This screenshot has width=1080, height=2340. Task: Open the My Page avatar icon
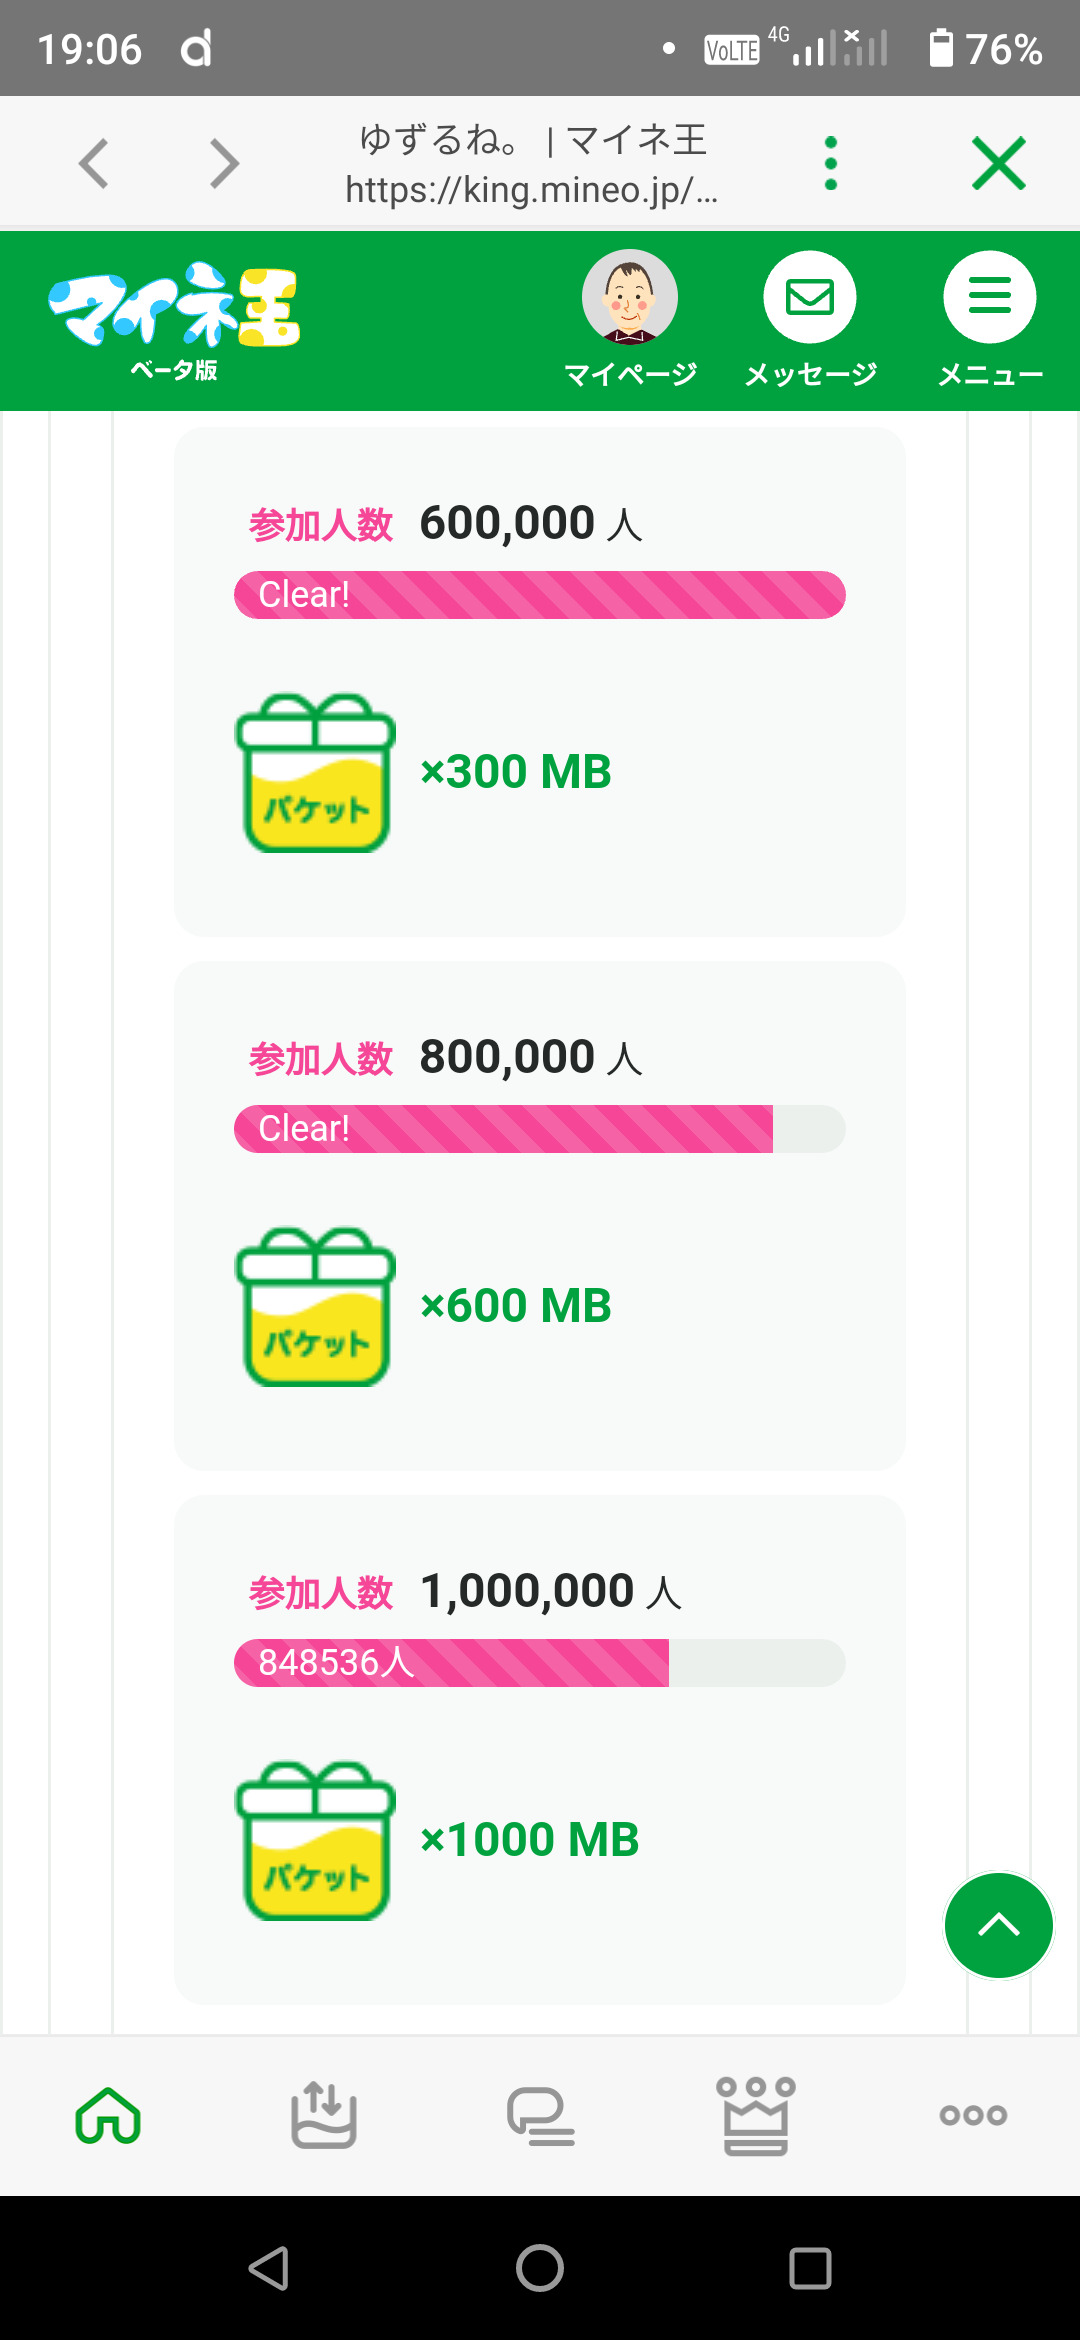click(630, 298)
